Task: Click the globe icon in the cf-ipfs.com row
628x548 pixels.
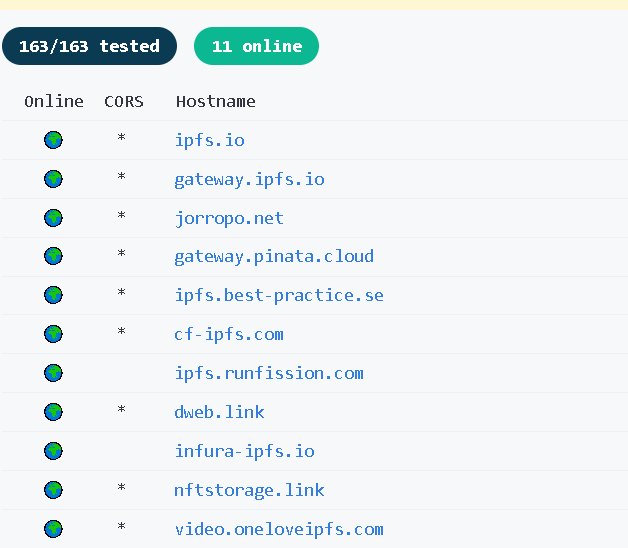Action: (x=54, y=334)
